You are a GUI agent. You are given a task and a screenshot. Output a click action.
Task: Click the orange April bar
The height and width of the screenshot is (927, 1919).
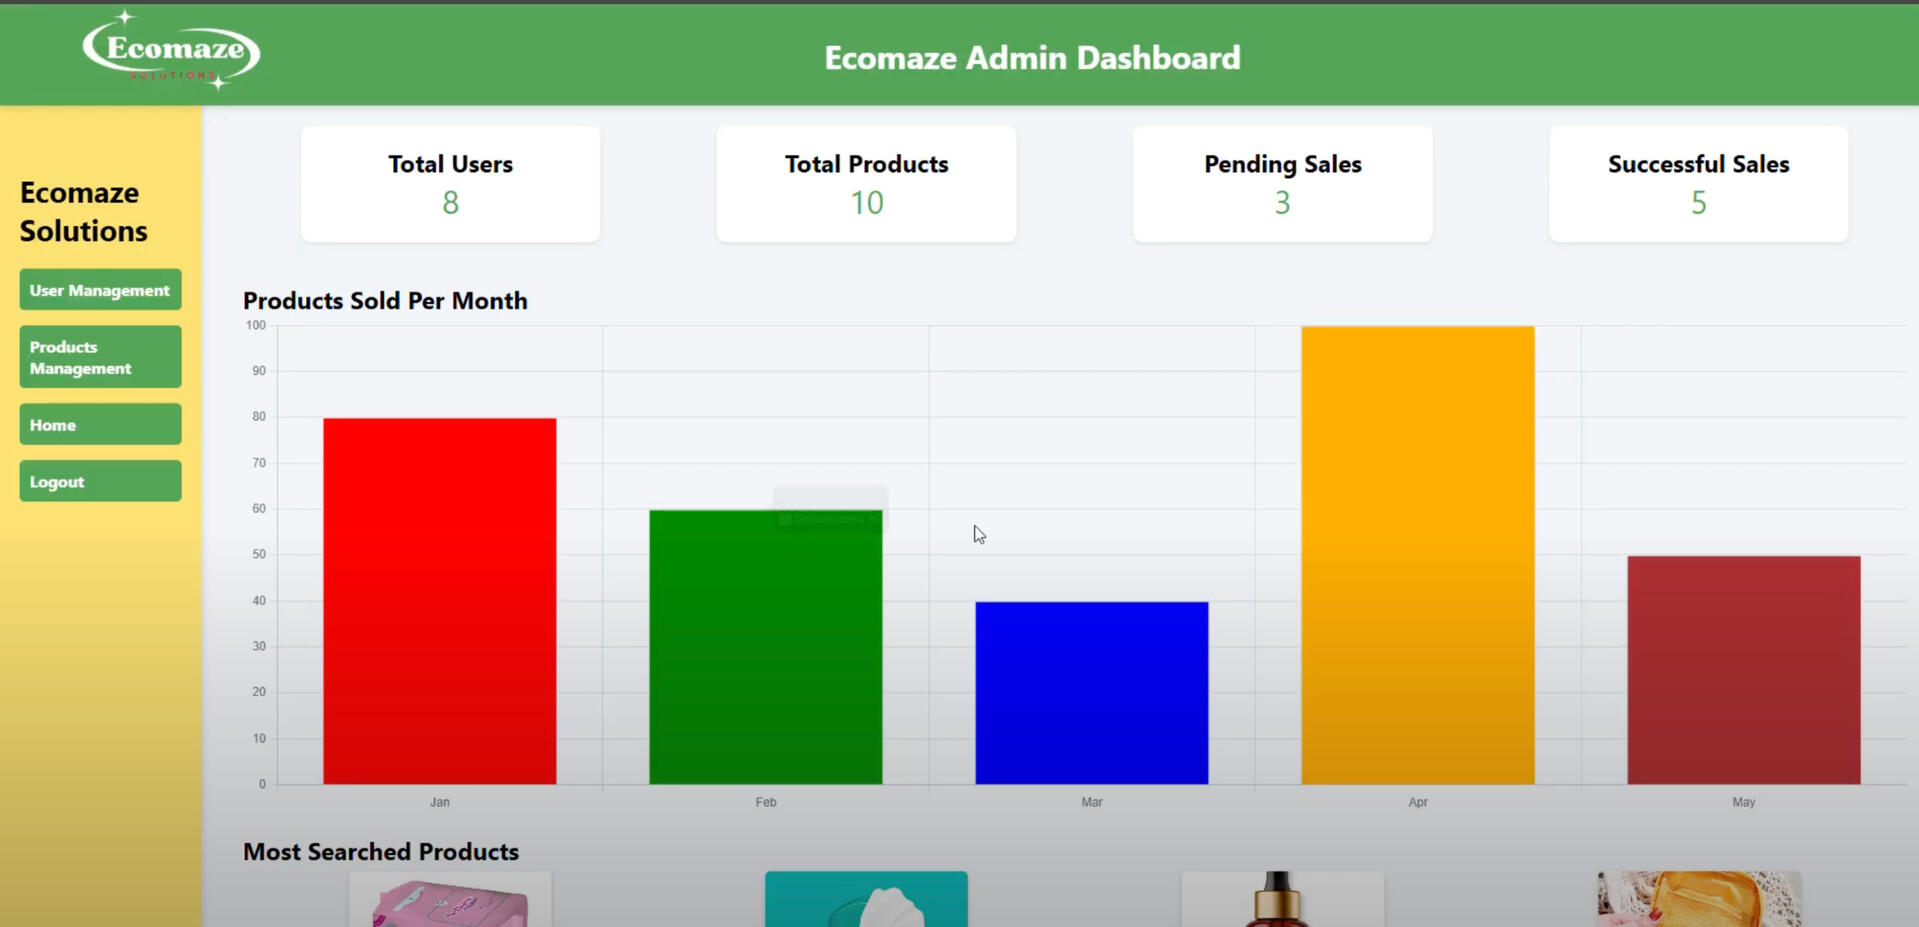(x=1417, y=555)
